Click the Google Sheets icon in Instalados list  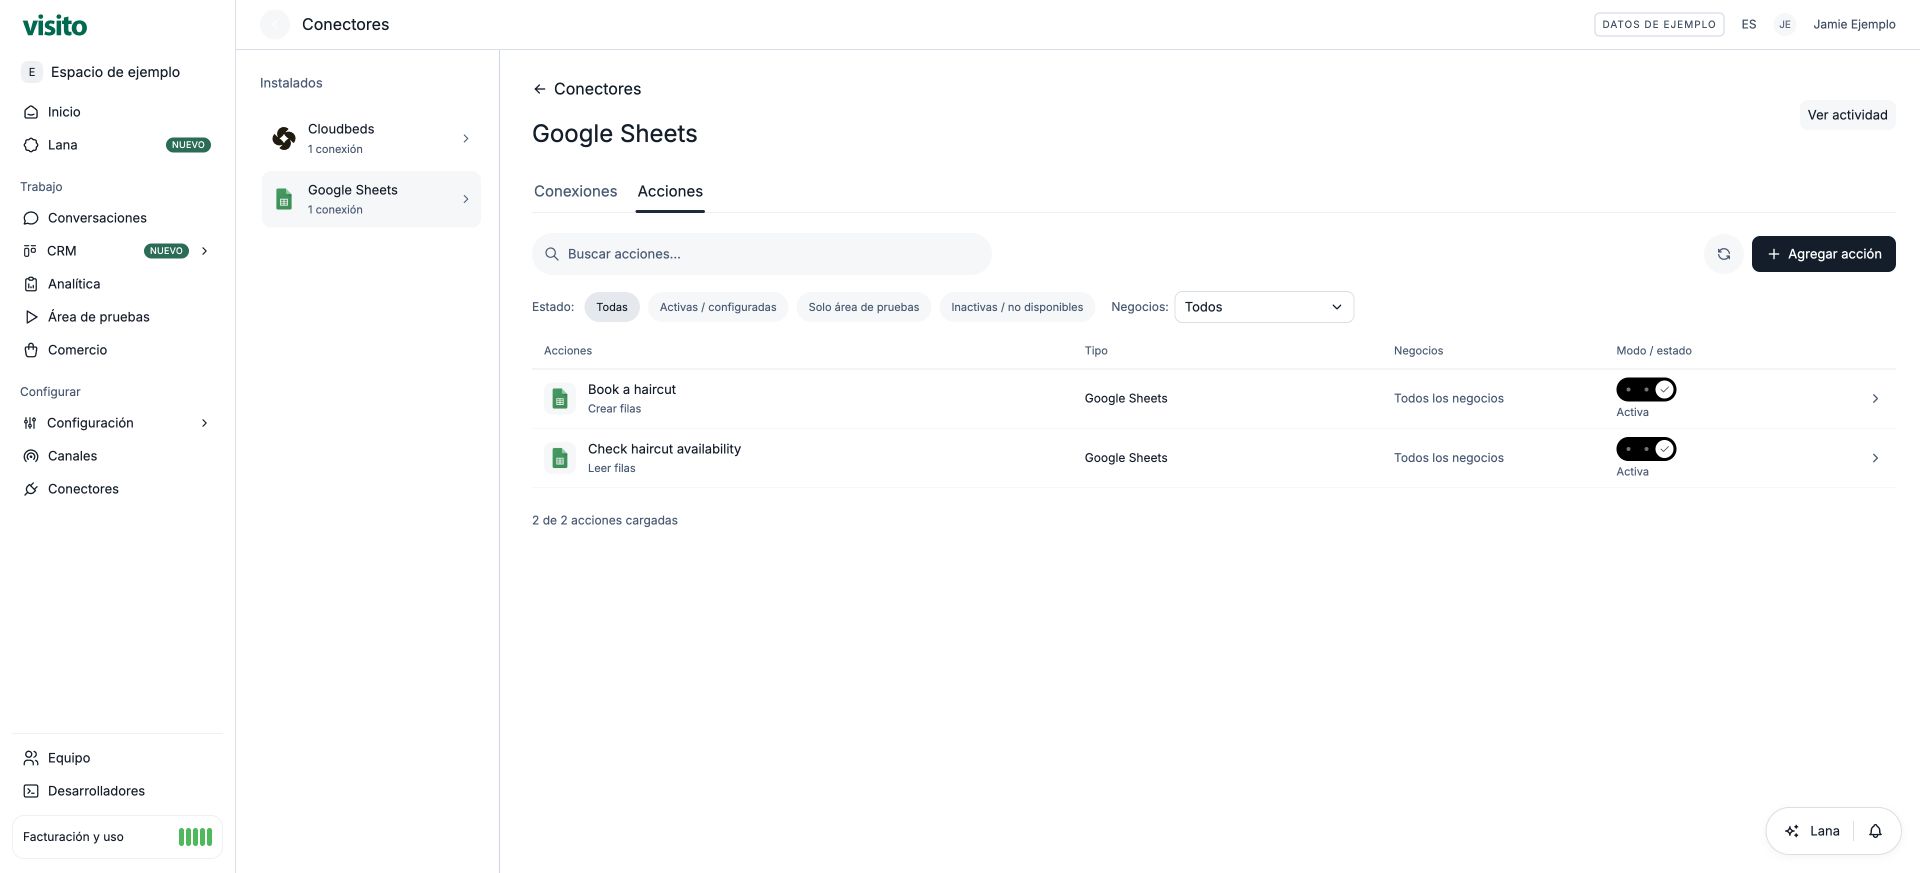[284, 199]
